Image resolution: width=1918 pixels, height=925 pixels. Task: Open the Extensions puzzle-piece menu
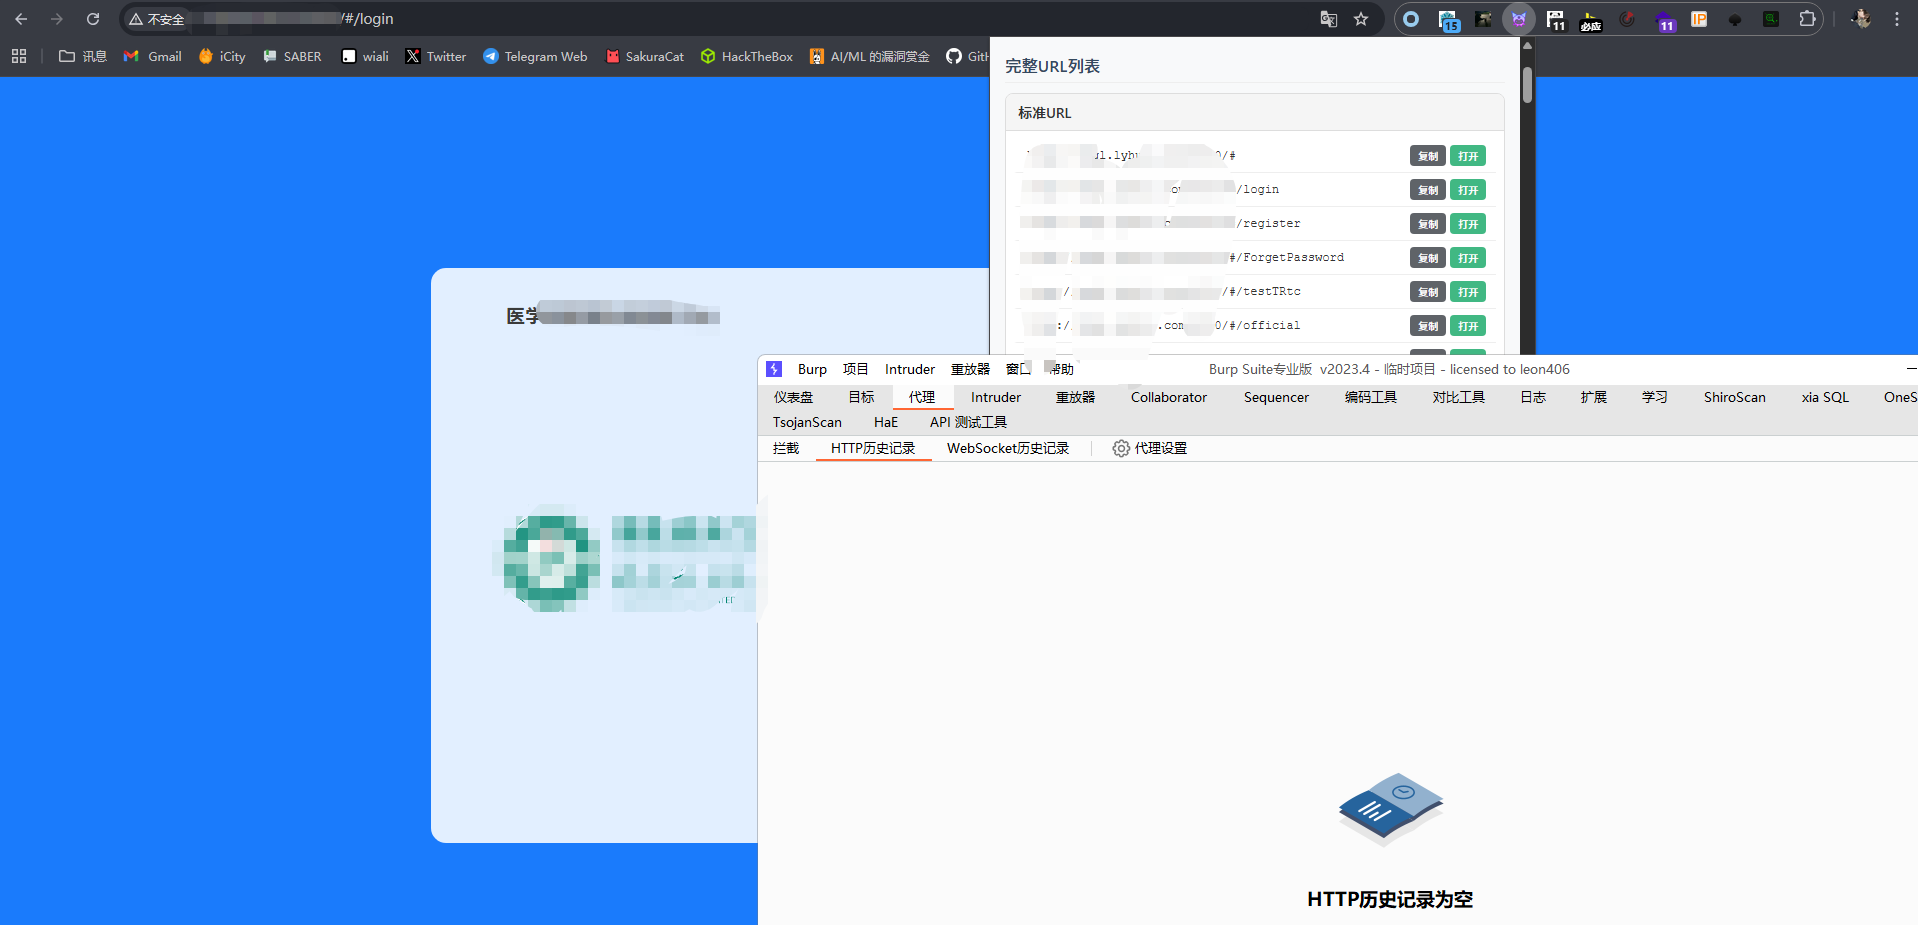pyautogui.click(x=1807, y=19)
